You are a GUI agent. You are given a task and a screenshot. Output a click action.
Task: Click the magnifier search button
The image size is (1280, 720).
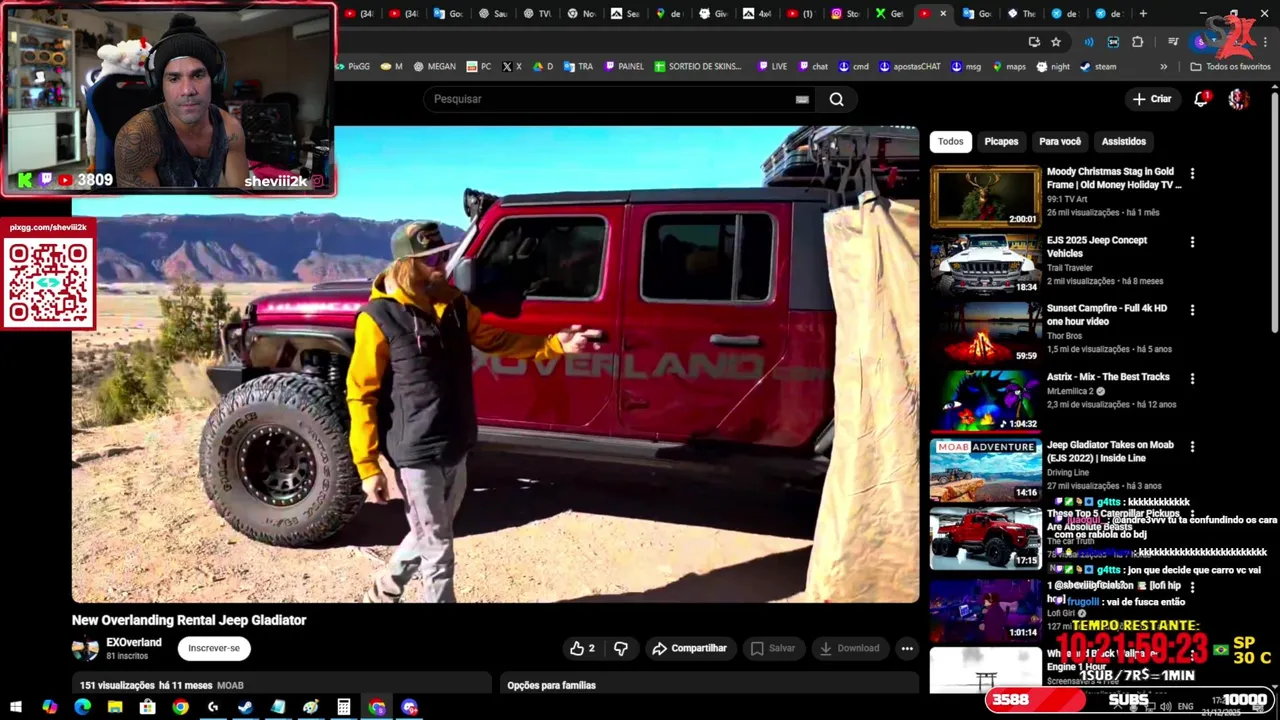837,99
